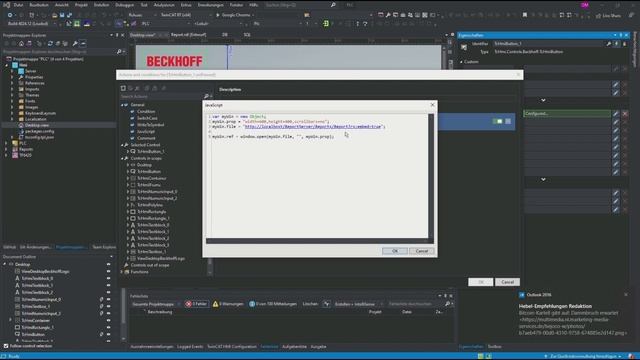Click the localhost ReportServer URL in the code
The image size is (640, 360).
(312, 127)
